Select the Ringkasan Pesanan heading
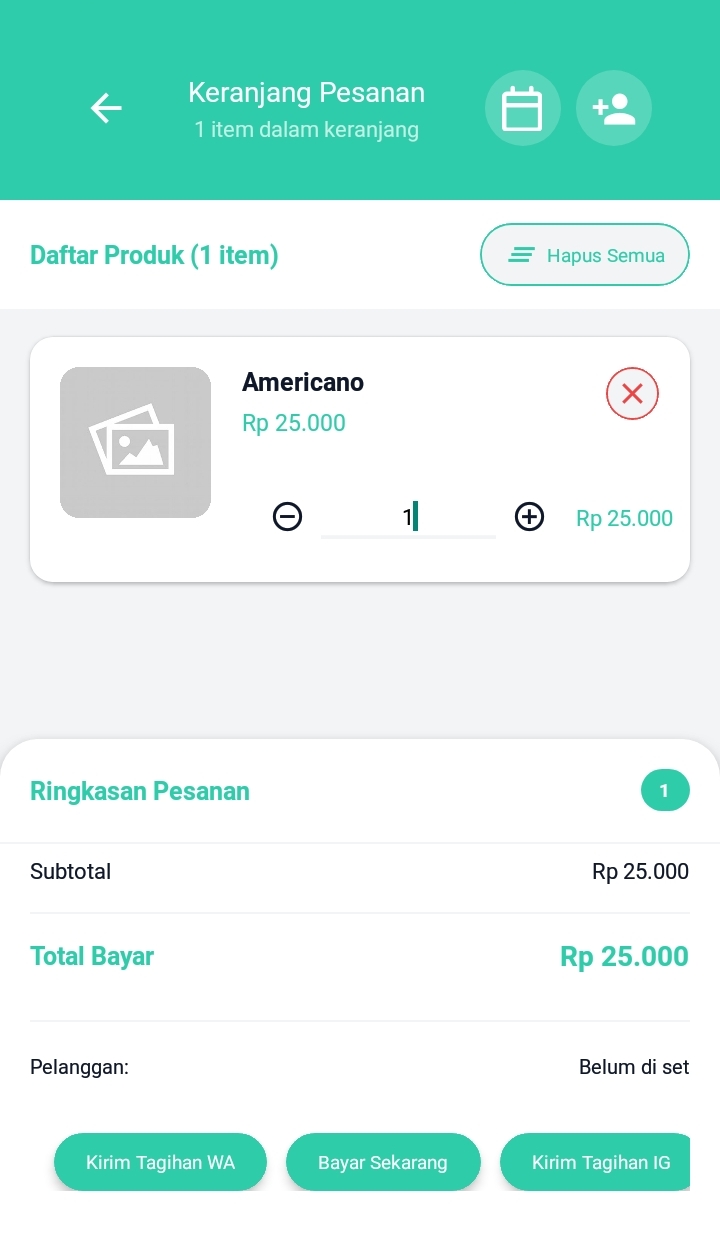This screenshot has width=720, height=1236. click(x=140, y=792)
